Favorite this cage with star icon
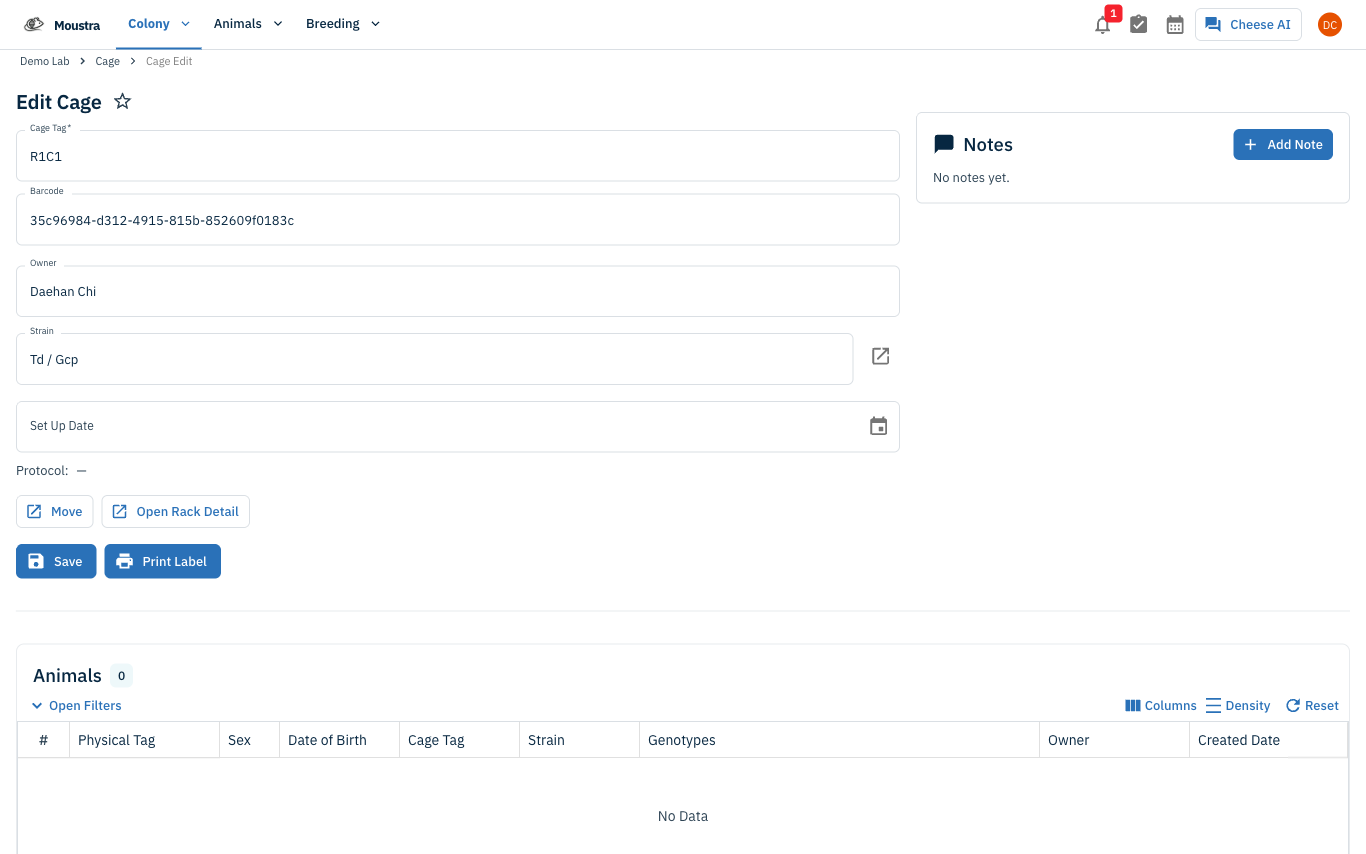This screenshot has width=1366, height=854. point(122,101)
